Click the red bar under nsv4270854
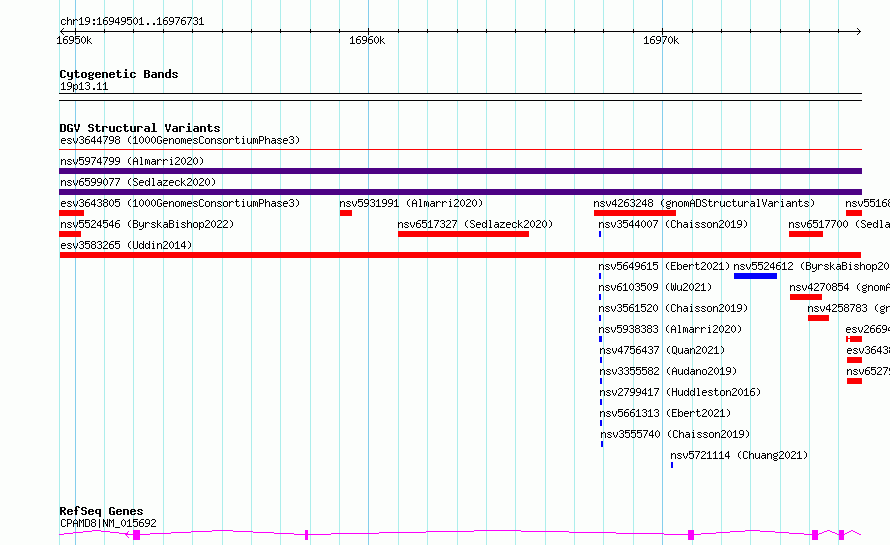The width and height of the screenshot is (890, 545). [x=805, y=297]
